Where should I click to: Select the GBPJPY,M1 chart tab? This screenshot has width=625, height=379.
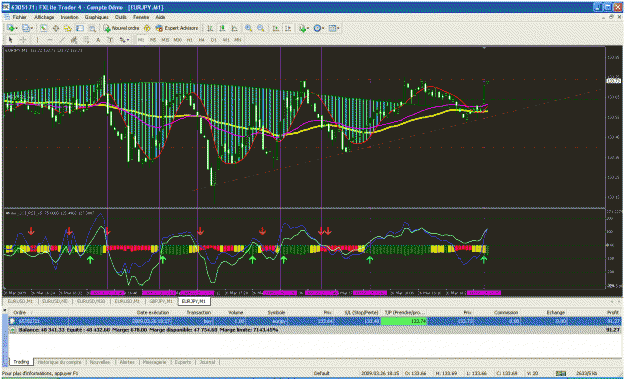[161, 302]
